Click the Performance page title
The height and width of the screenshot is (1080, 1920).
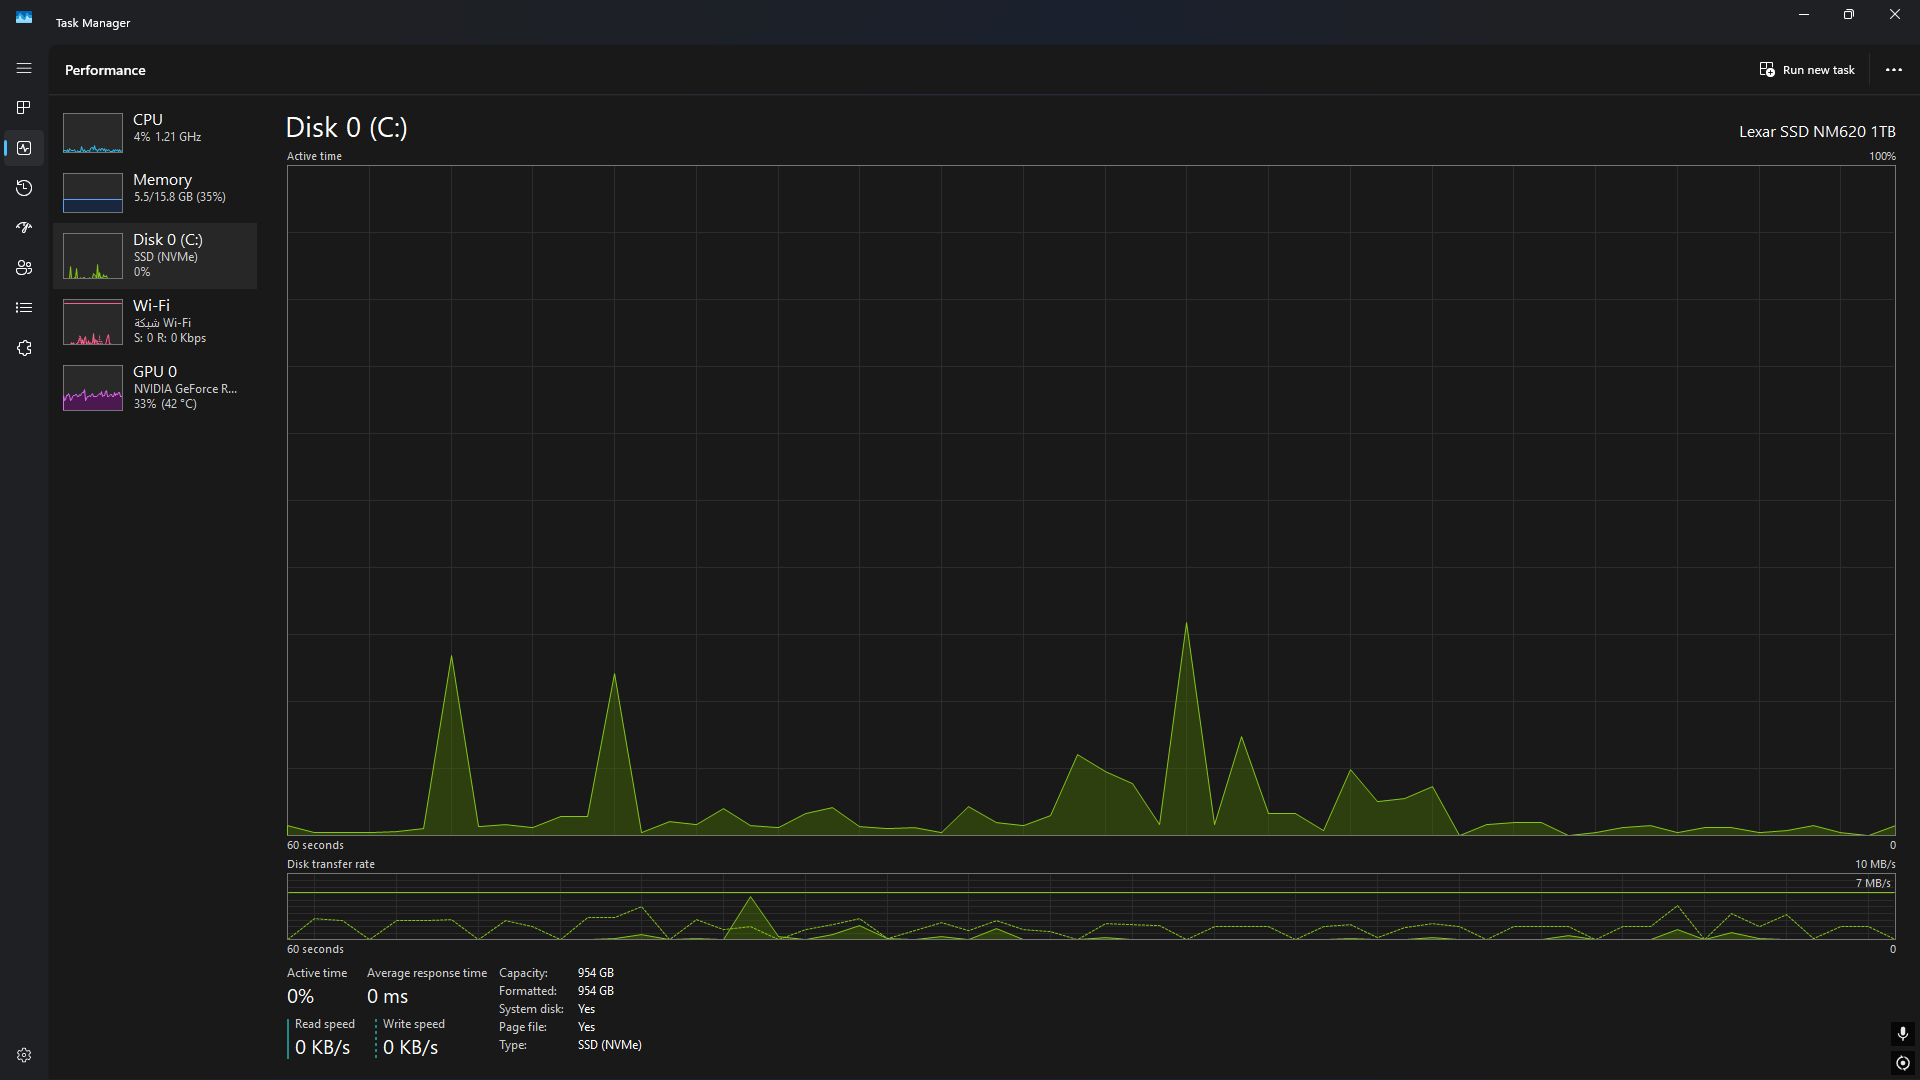(105, 70)
